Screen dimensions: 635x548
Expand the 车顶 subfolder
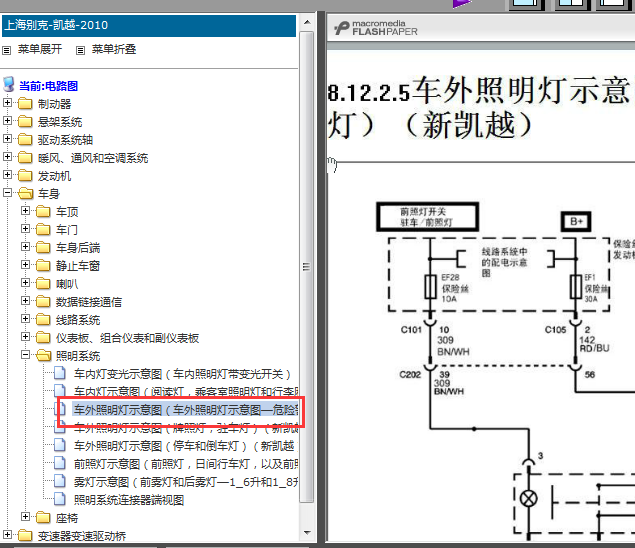point(25,211)
